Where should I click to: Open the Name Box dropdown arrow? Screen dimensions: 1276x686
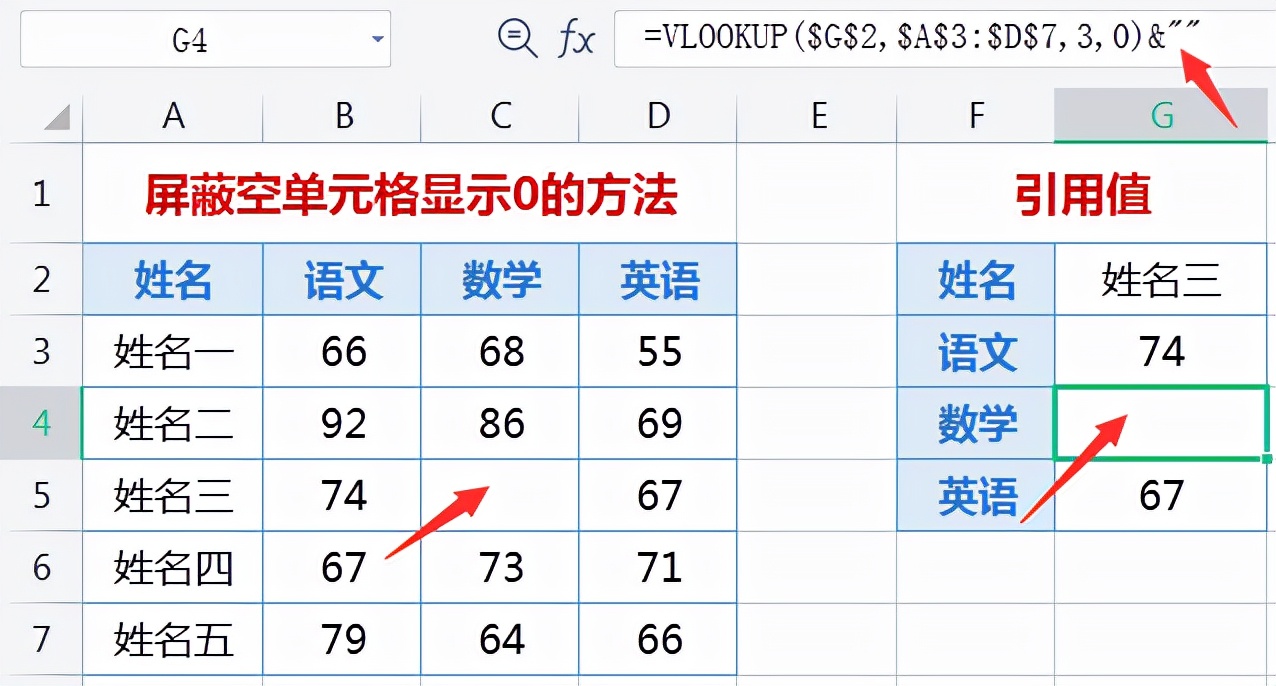pos(378,39)
